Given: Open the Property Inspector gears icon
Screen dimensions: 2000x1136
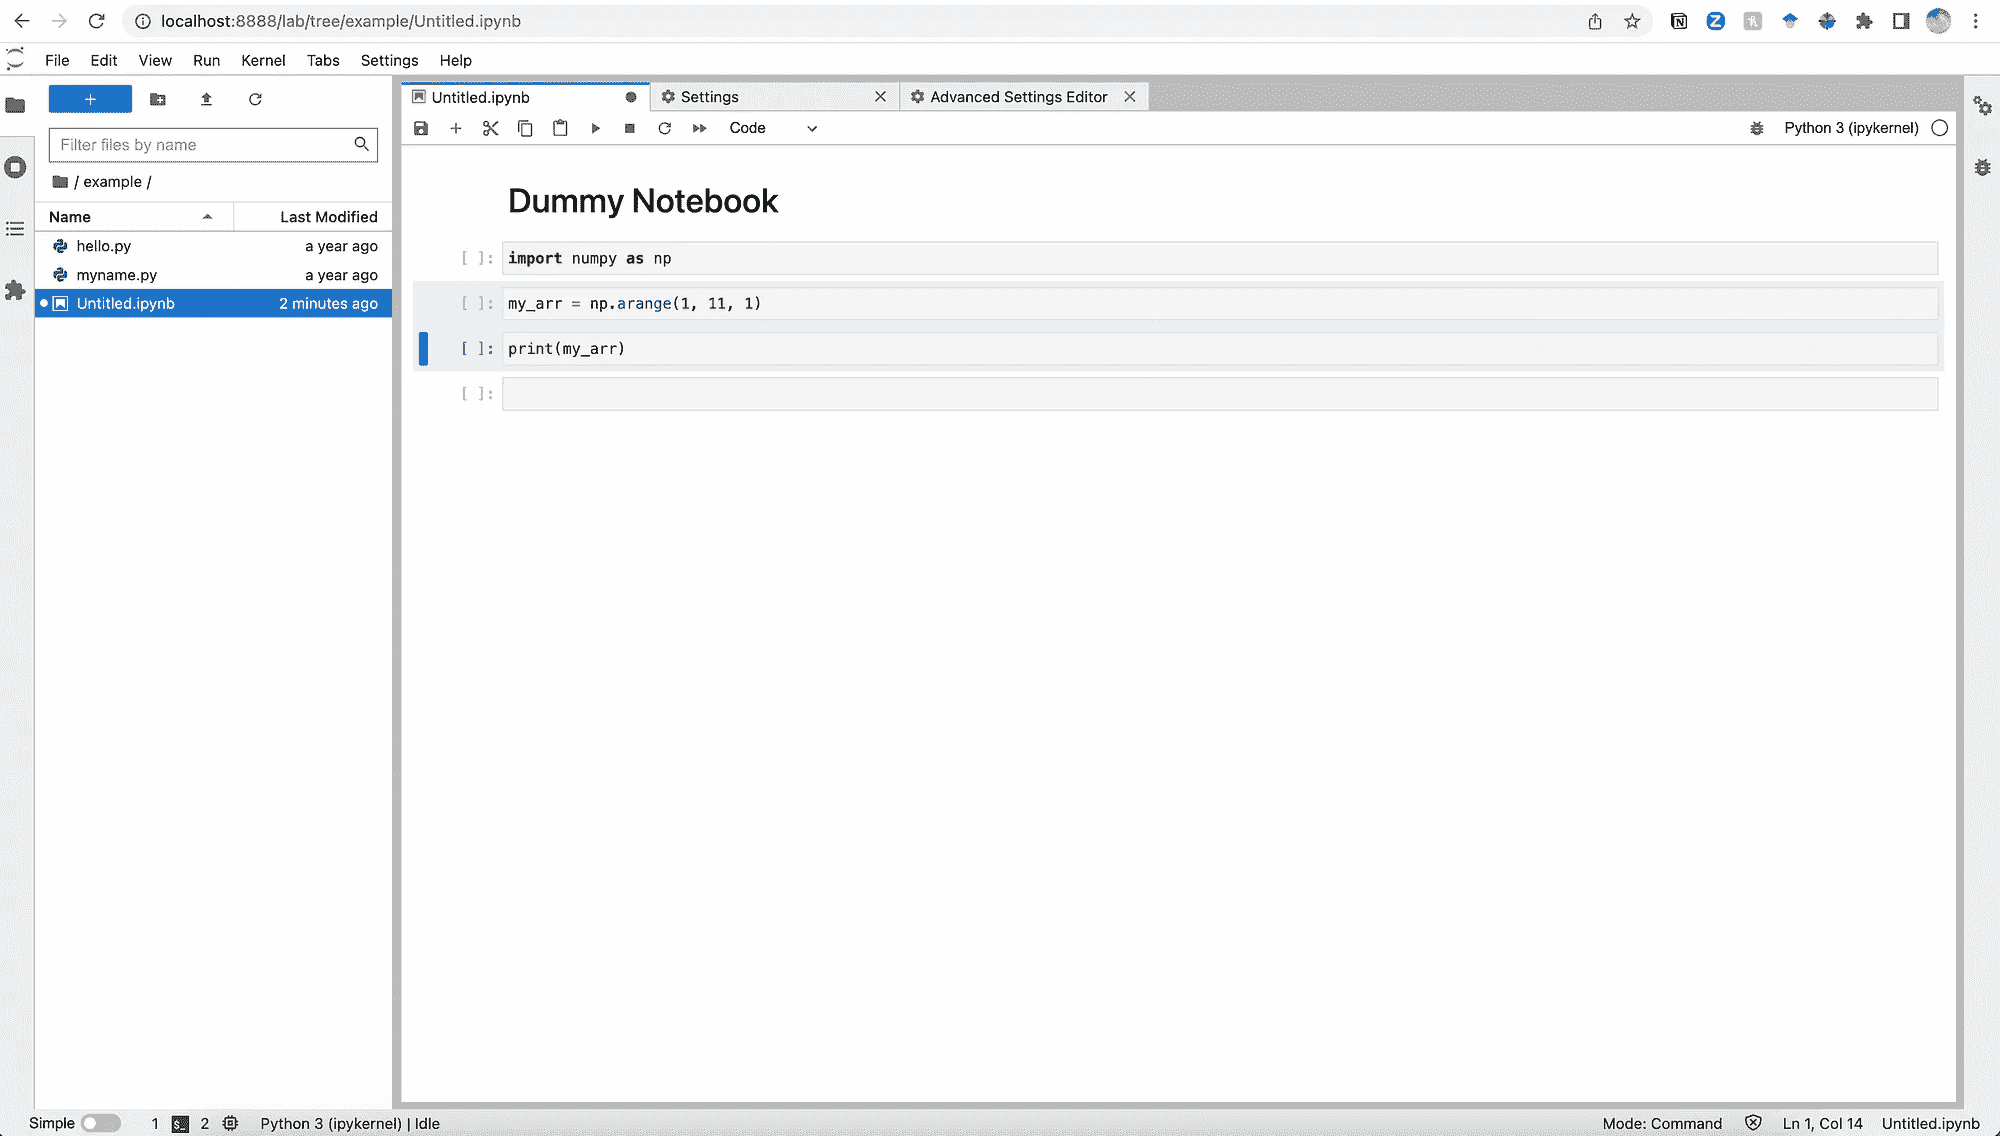Looking at the screenshot, I should click(1981, 106).
